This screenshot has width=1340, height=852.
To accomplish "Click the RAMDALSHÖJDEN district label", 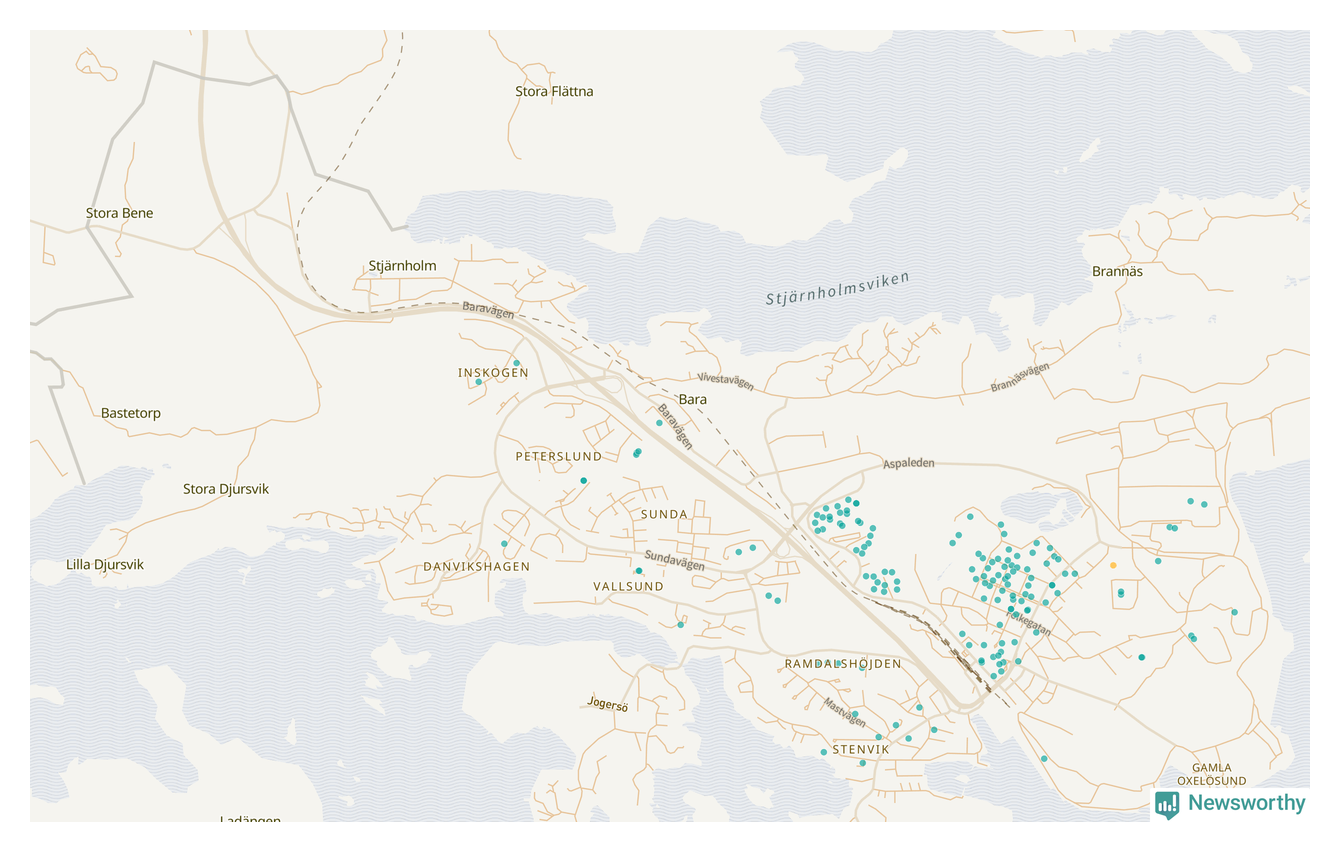I will click(842, 664).
